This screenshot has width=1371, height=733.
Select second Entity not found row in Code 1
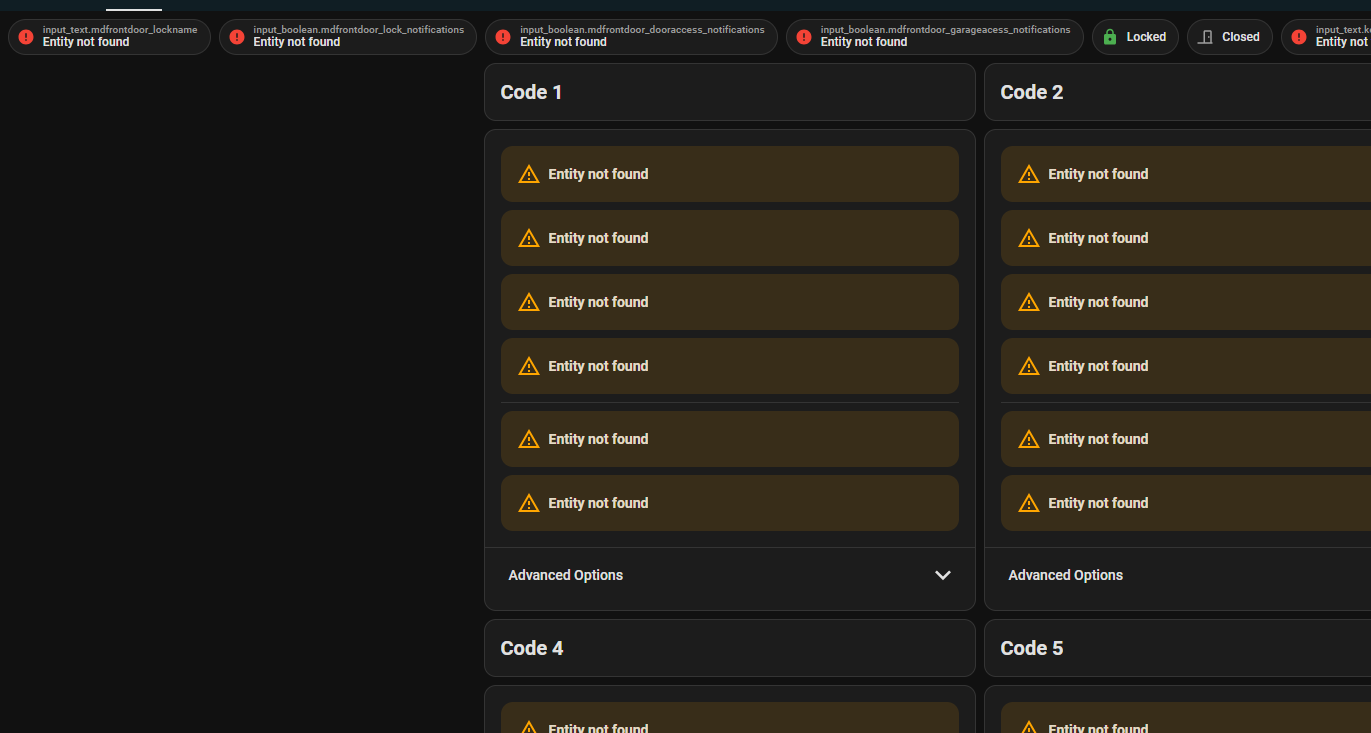(x=729, y=238)
